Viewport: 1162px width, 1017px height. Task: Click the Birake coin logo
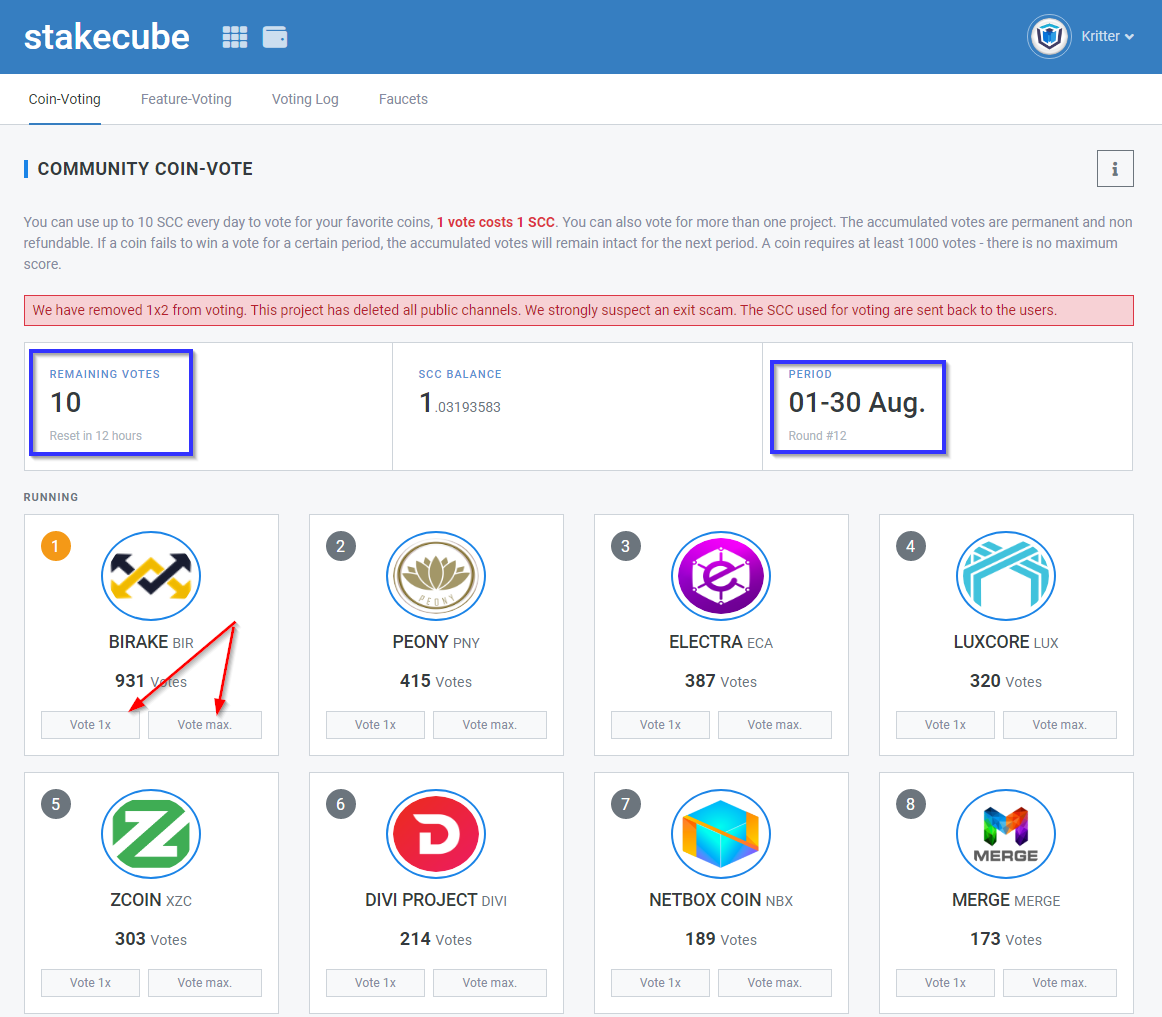coord(151,576)
